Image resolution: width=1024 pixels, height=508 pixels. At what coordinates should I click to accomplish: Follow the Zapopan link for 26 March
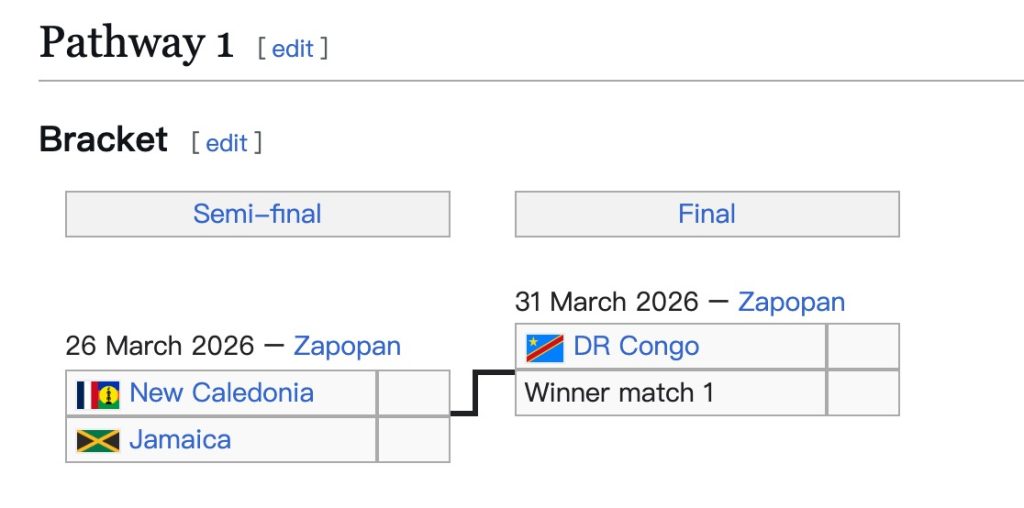tap(347, 346)
